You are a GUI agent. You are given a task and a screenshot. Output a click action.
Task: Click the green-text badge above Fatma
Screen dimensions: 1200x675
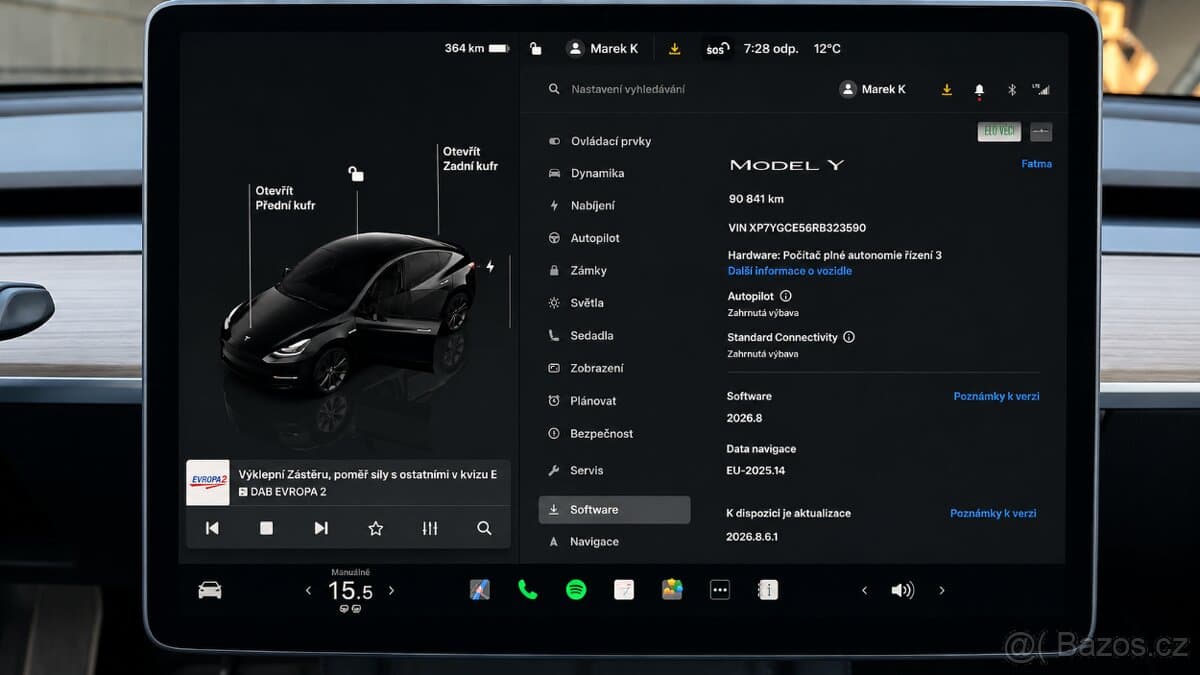click(x=999, y=131)
